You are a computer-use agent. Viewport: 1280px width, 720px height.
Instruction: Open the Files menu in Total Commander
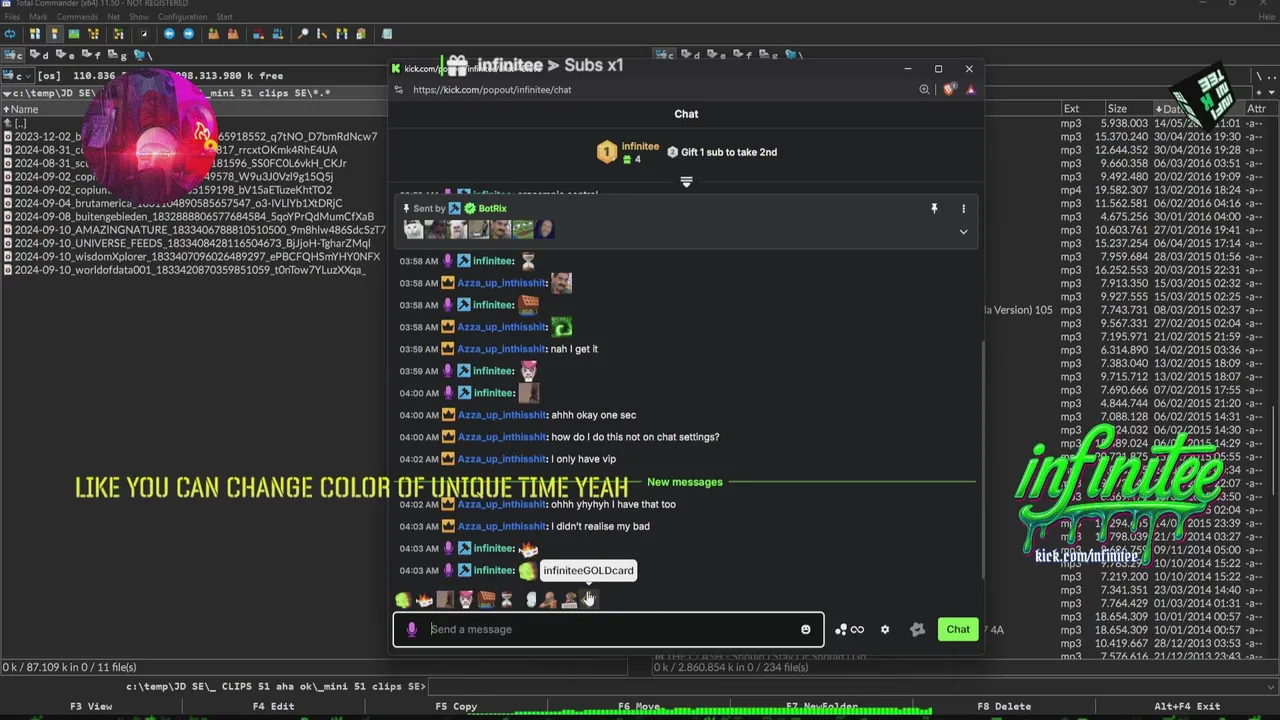coord(12,17)
